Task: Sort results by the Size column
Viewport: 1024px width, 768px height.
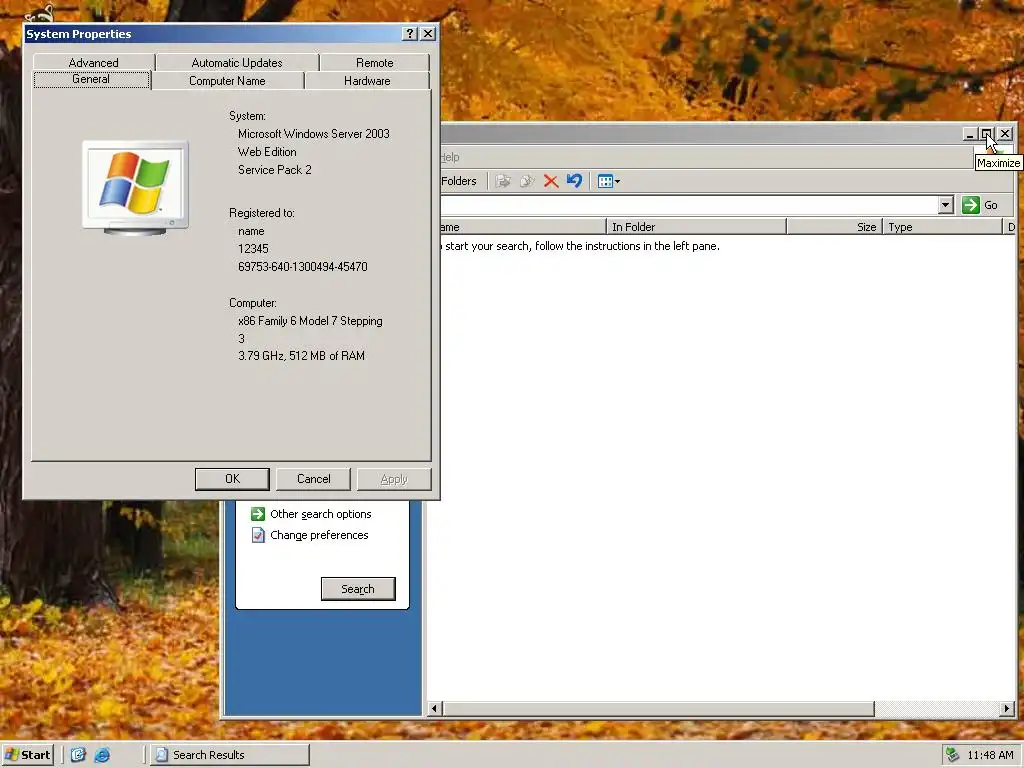Action: (x=835, y=227)
